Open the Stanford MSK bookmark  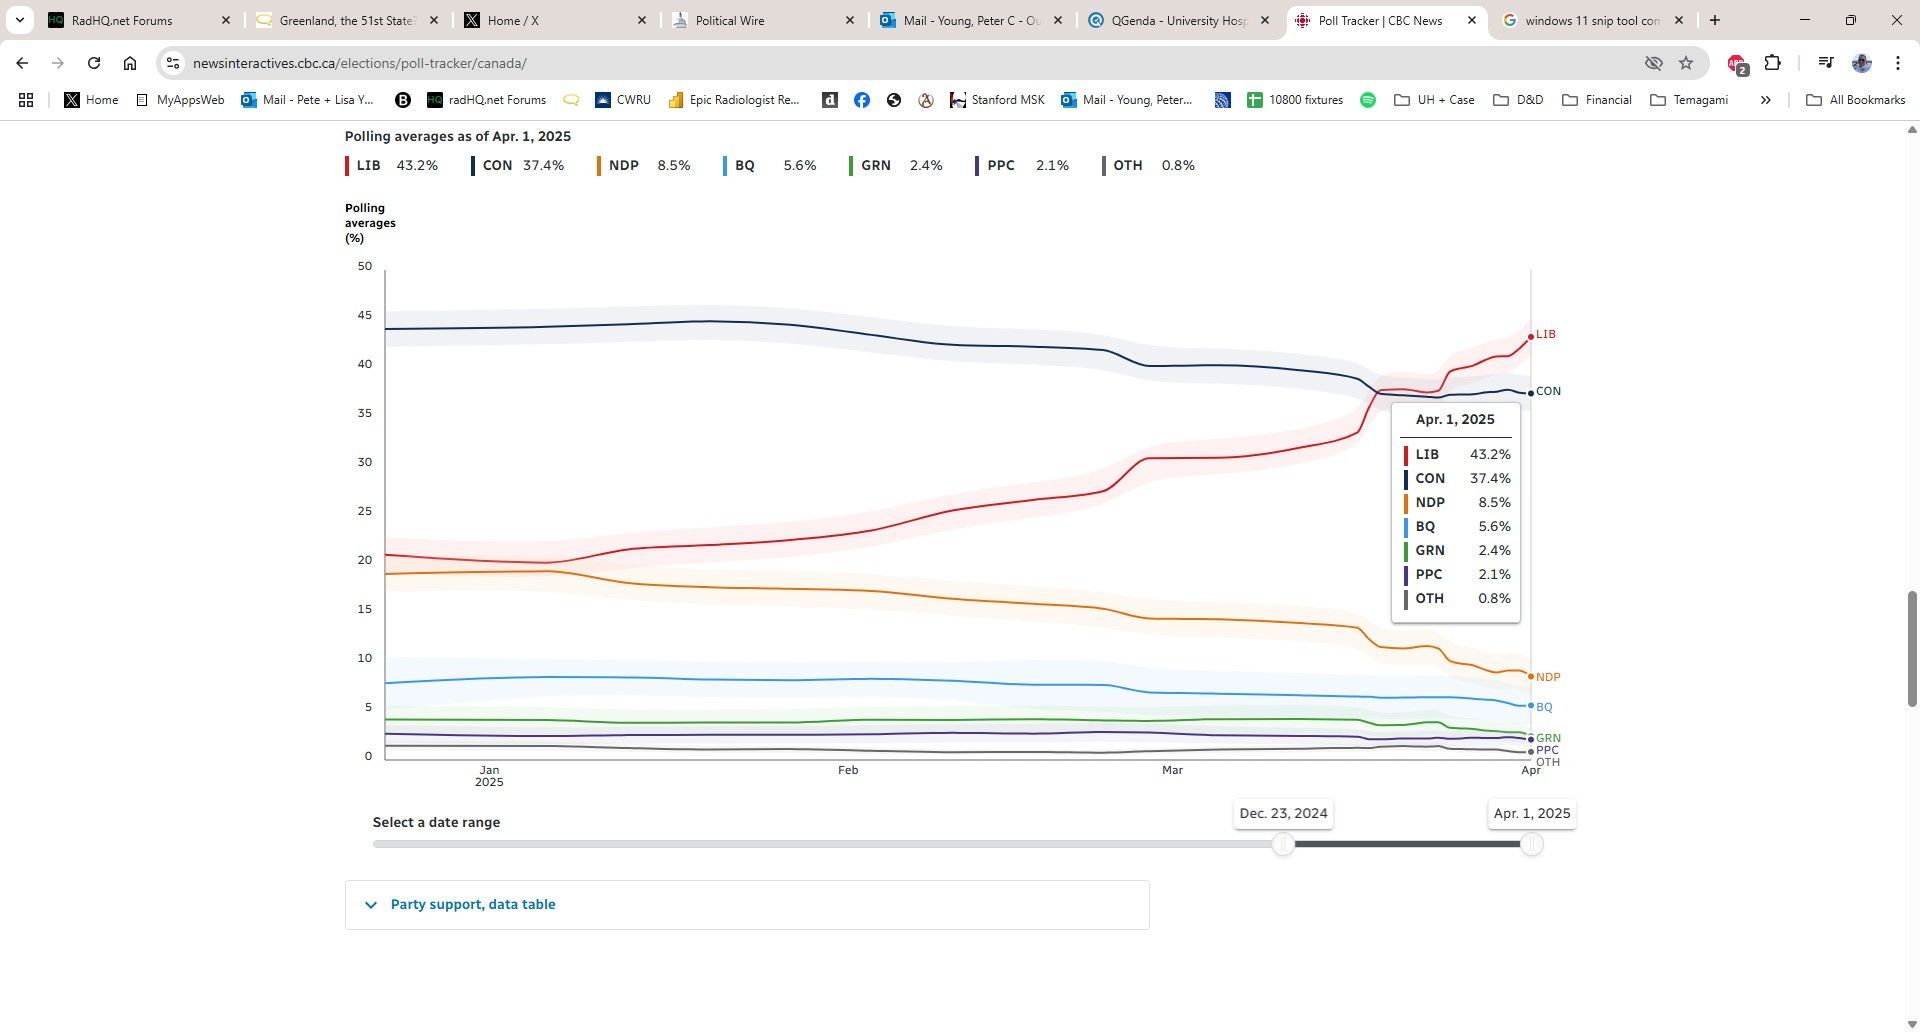[997, 100]
